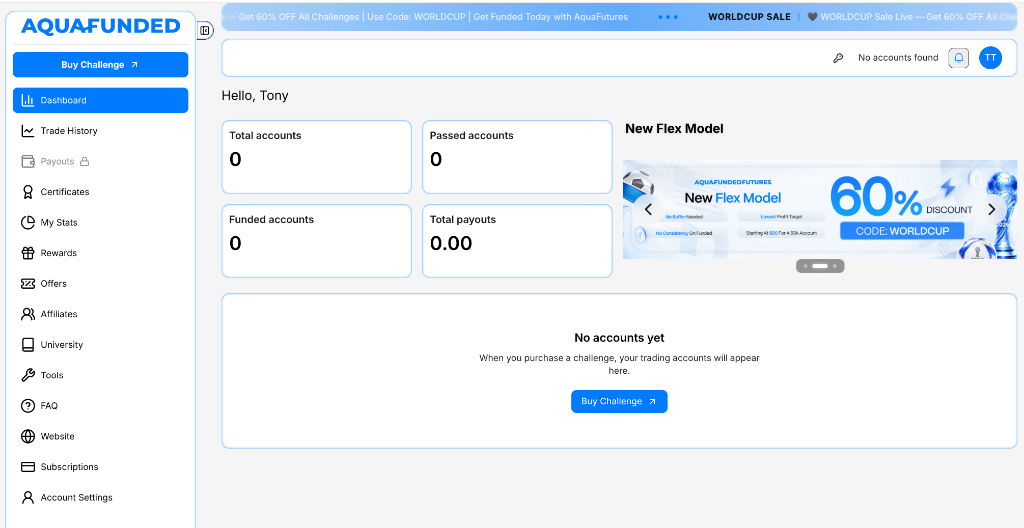Select Offers in the sidebar
This screenshot has height=528, width=1024.
pyautogui.click(x=101, y=284)
